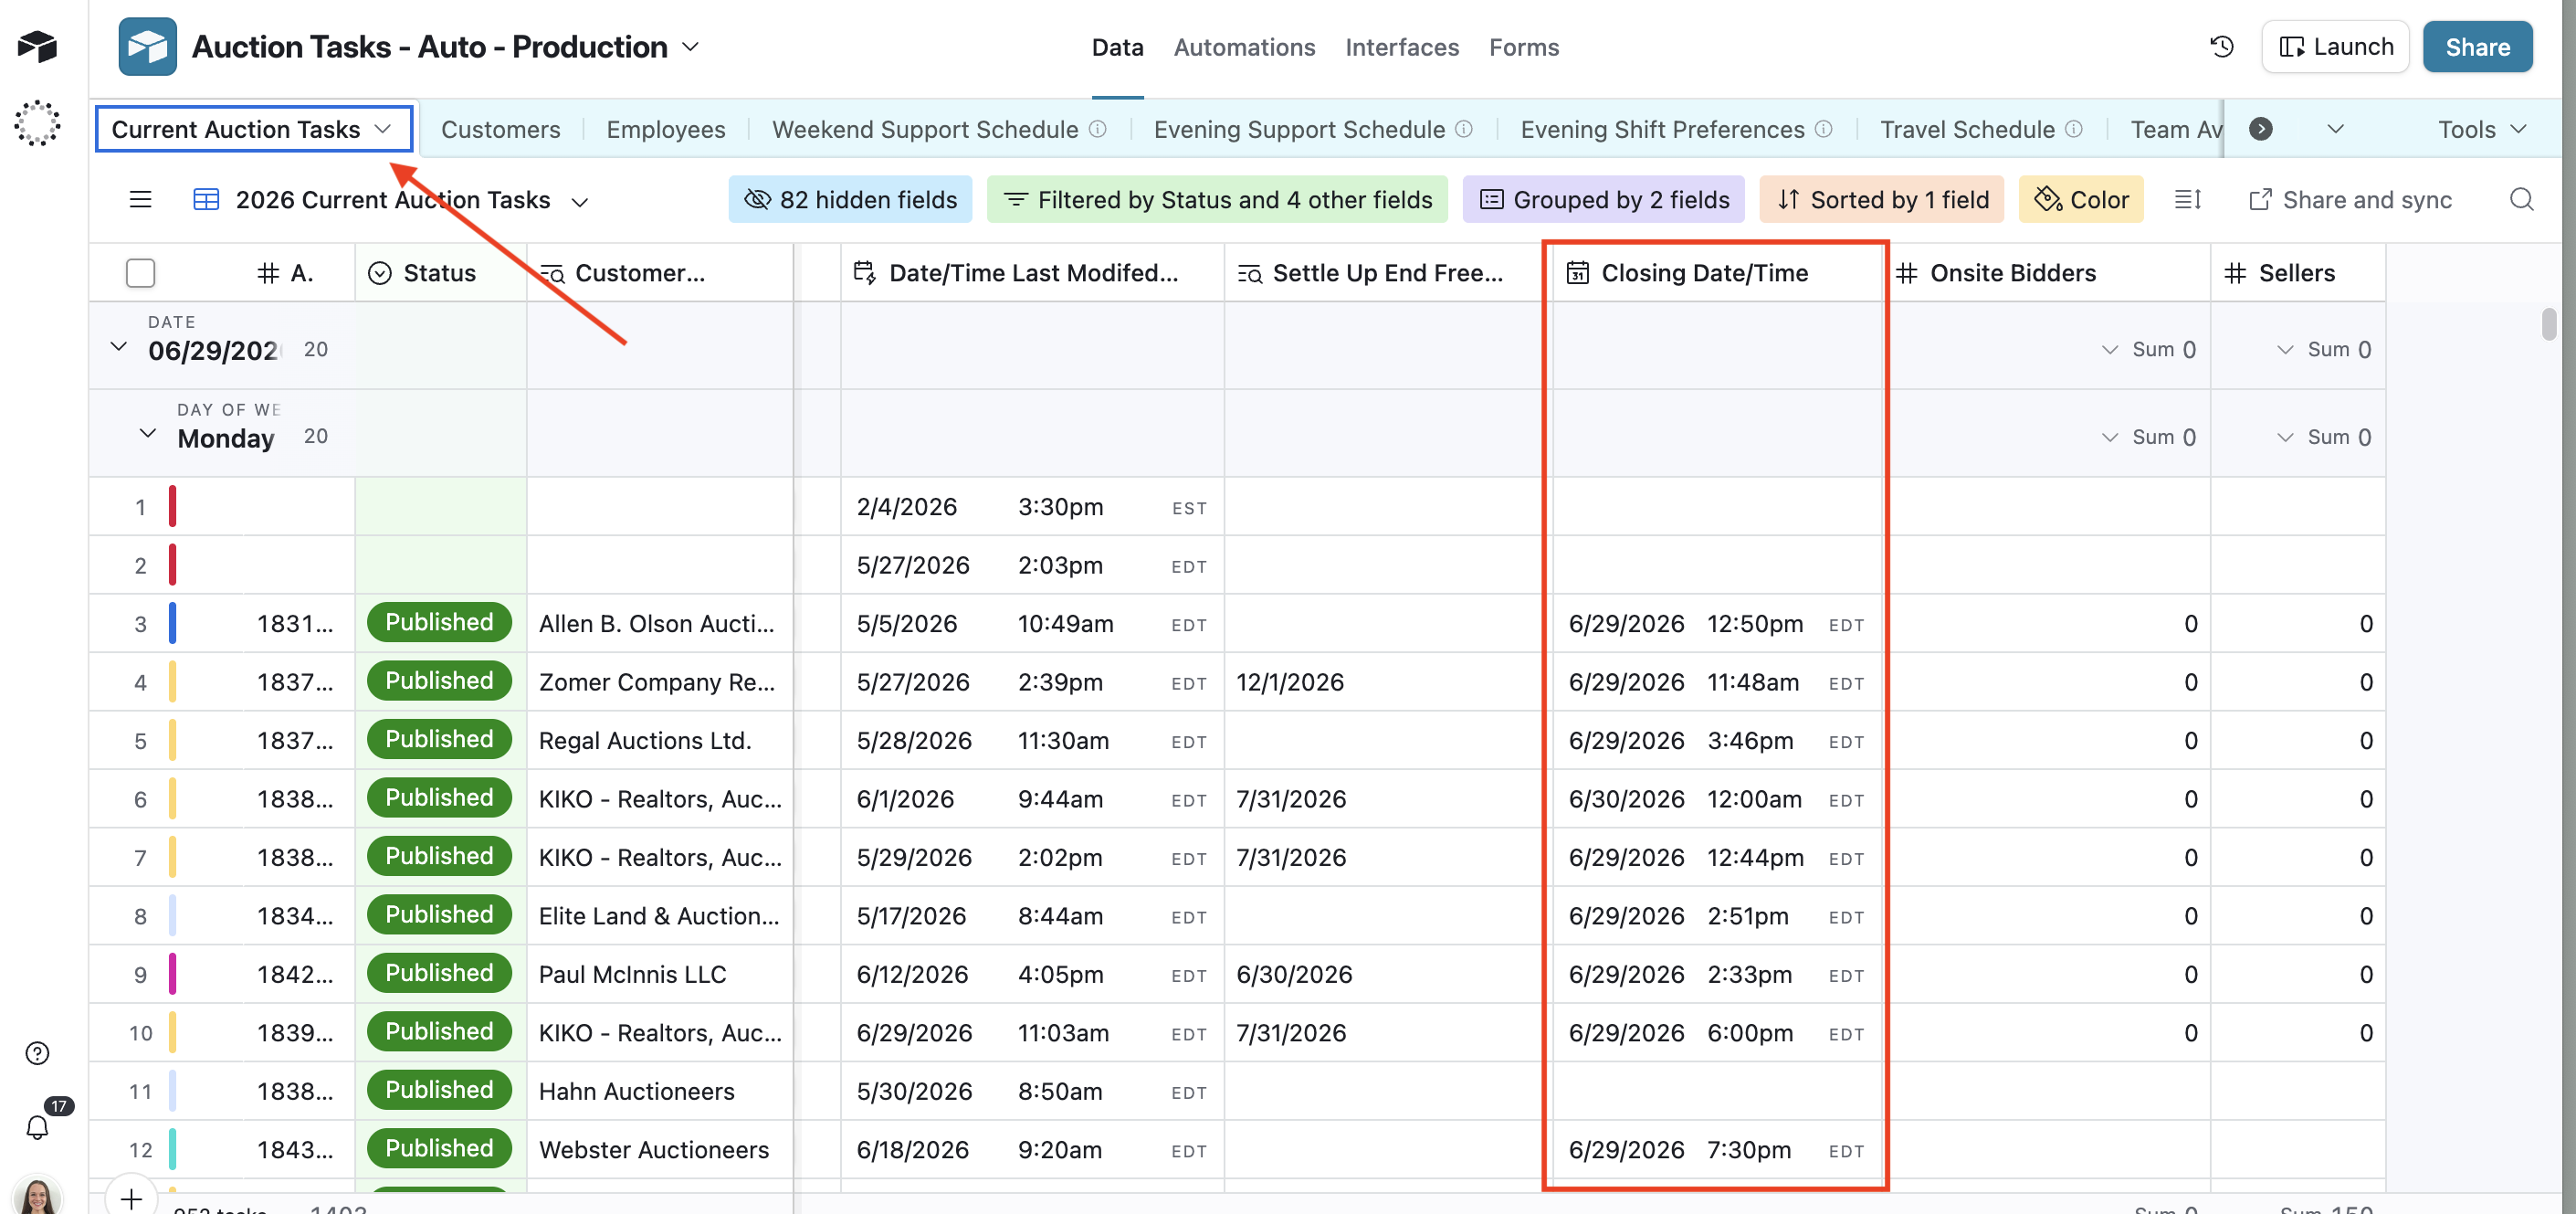Toggle 82 hidden fields control
The height and width of the screenshot is (1214, 2576).
point(850,200)
